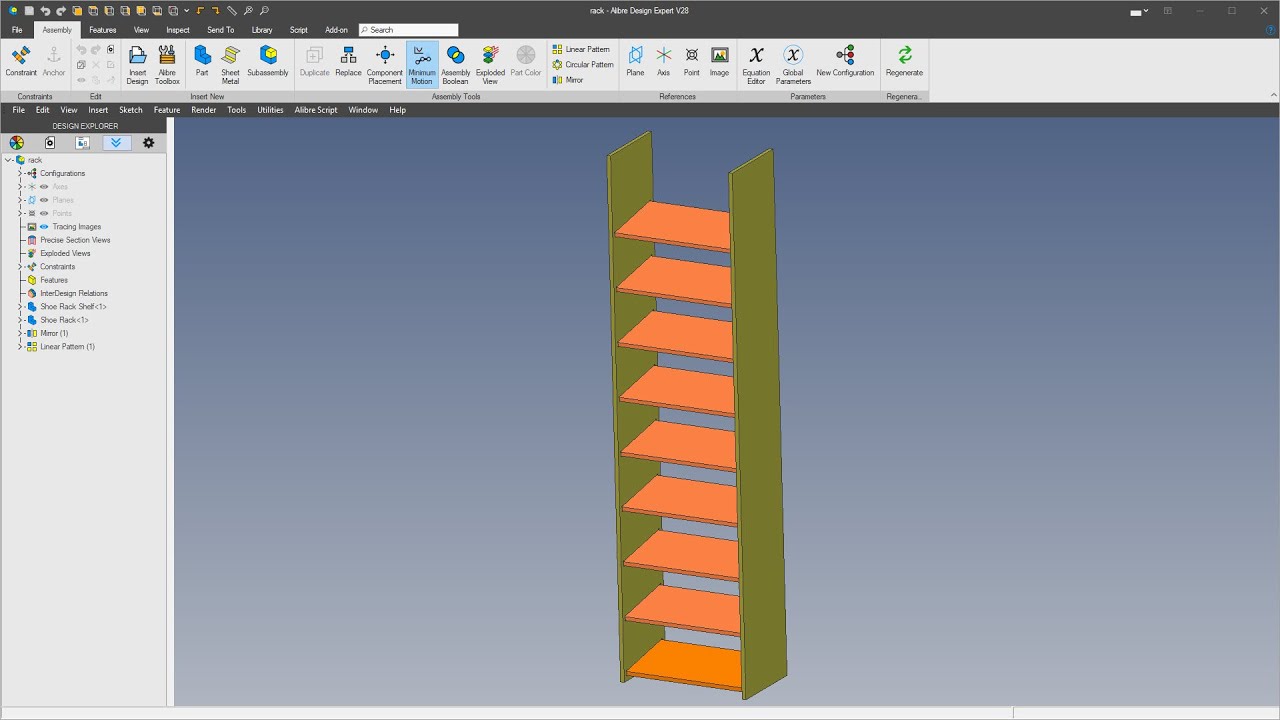
Task: Collapse the rack root node
Action: pos(8,160)
